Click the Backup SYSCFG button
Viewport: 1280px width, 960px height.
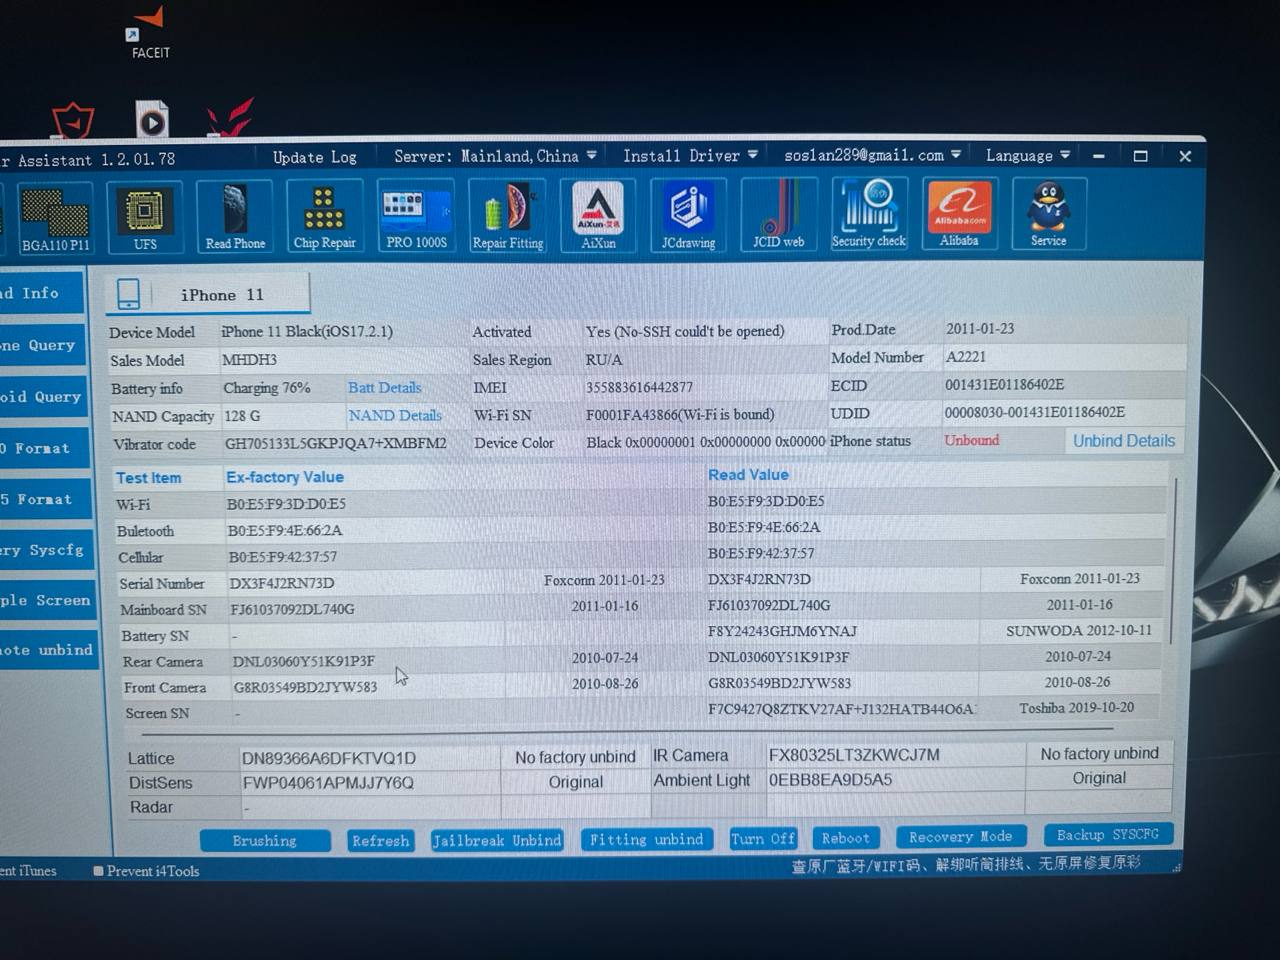[1108, 834]
